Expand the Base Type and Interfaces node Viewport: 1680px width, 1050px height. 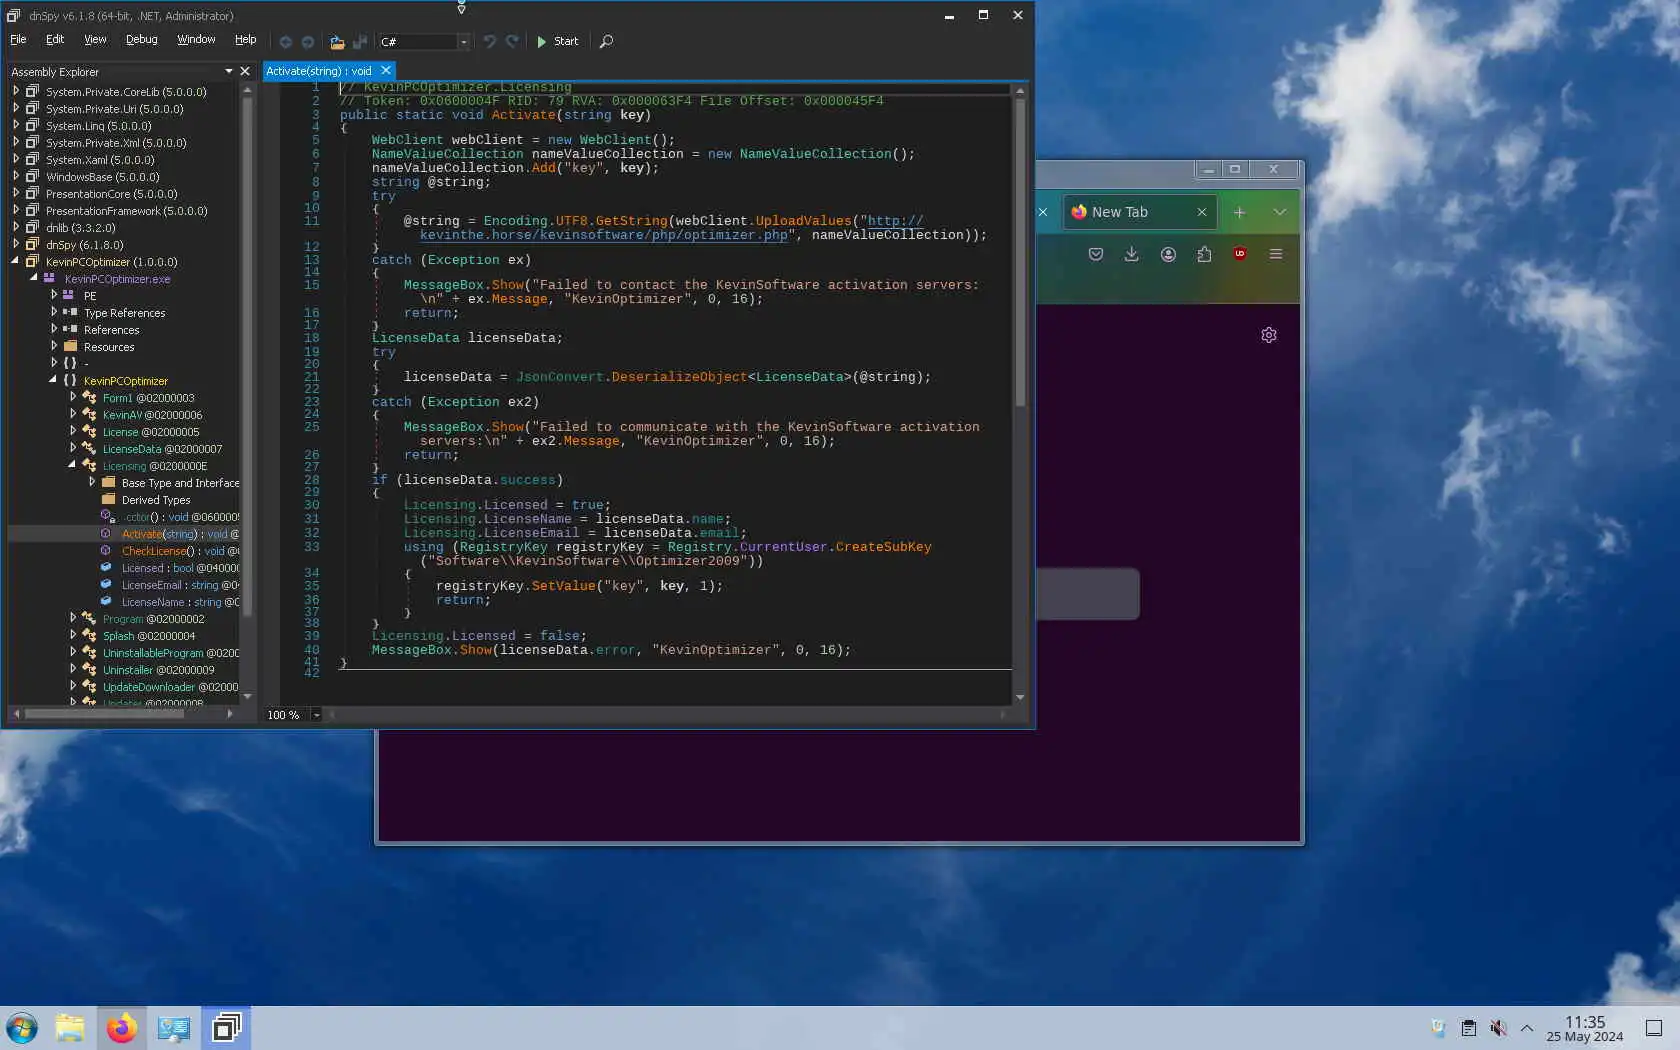point(92,483)
